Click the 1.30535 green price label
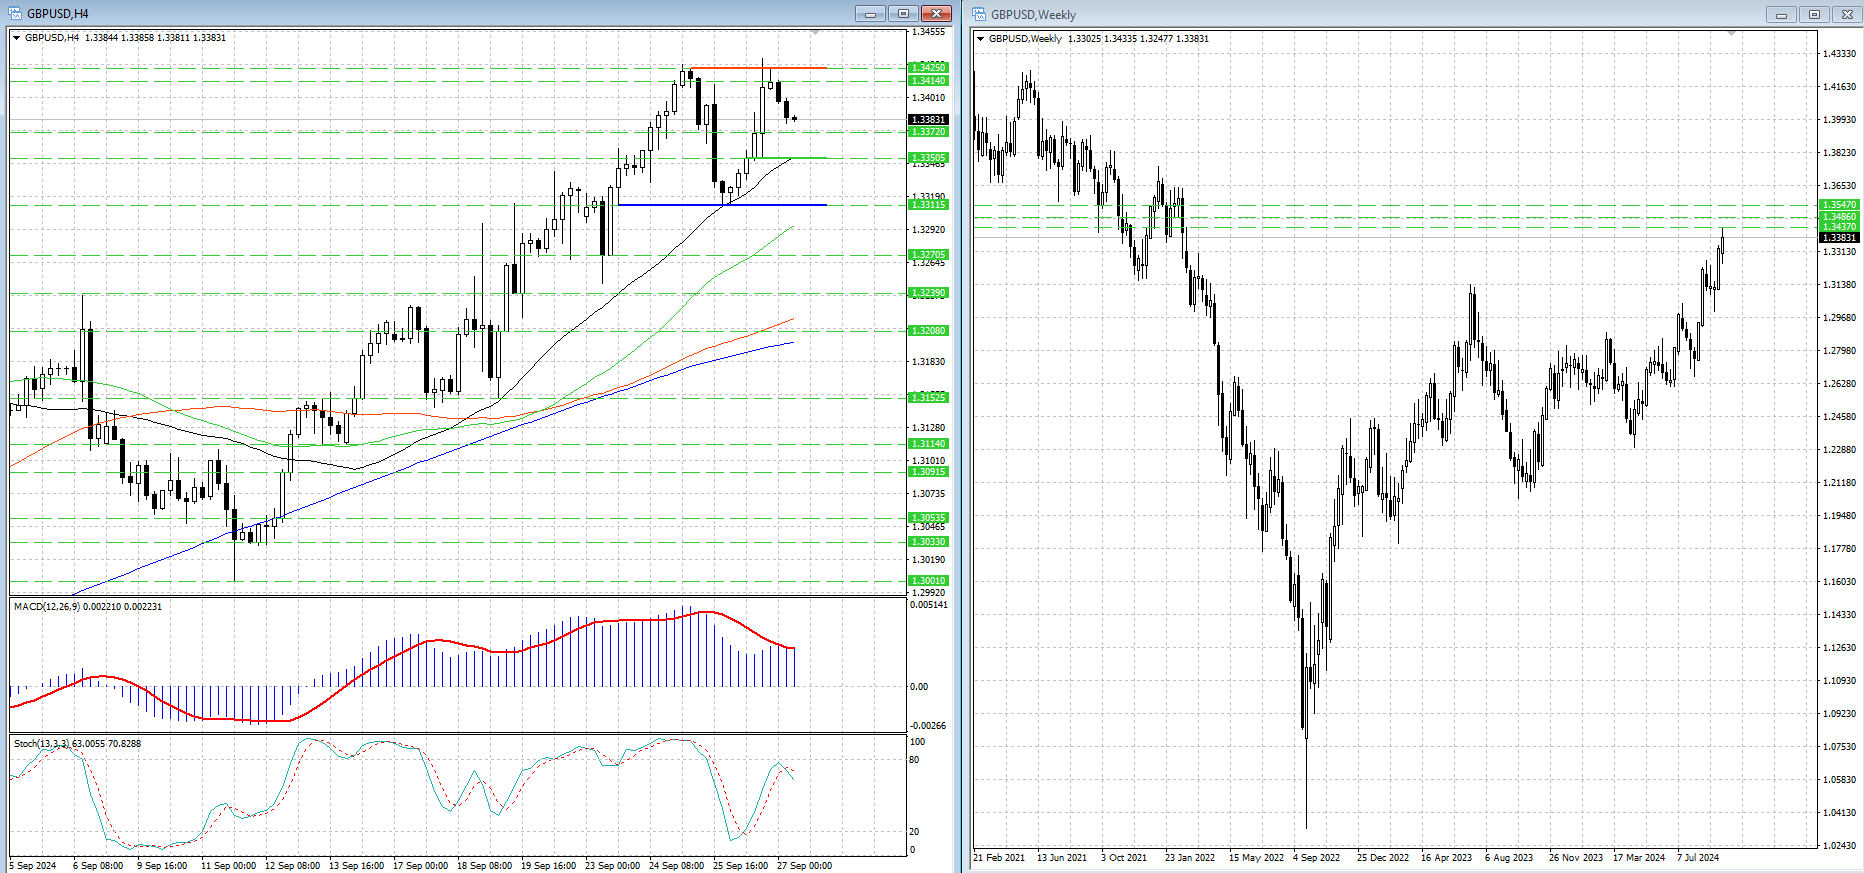The height and width of the screenshot is (873, 1864). [928, 518]
